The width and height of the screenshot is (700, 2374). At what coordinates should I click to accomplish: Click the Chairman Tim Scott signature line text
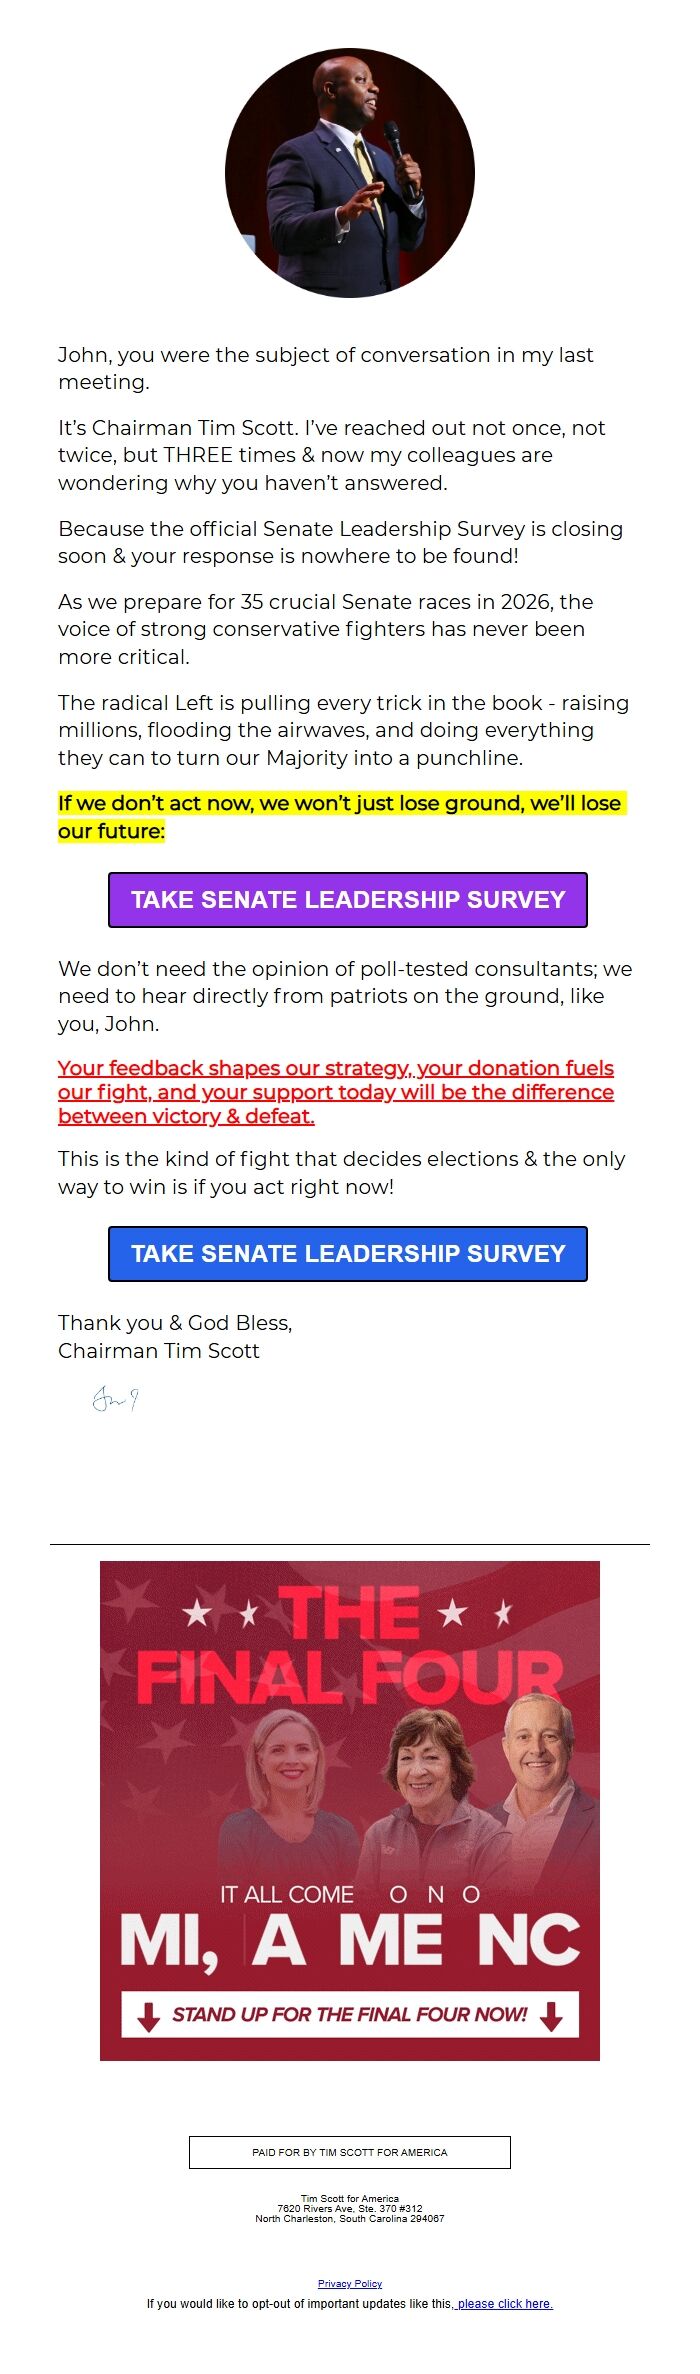pyautogui.click(x=158, y=1351)
